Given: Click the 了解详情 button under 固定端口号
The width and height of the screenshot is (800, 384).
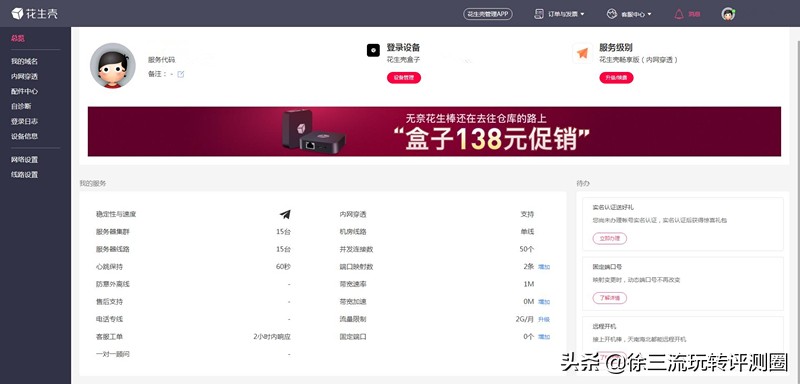Looking at the screenshot, I should (x=610, y=298).
